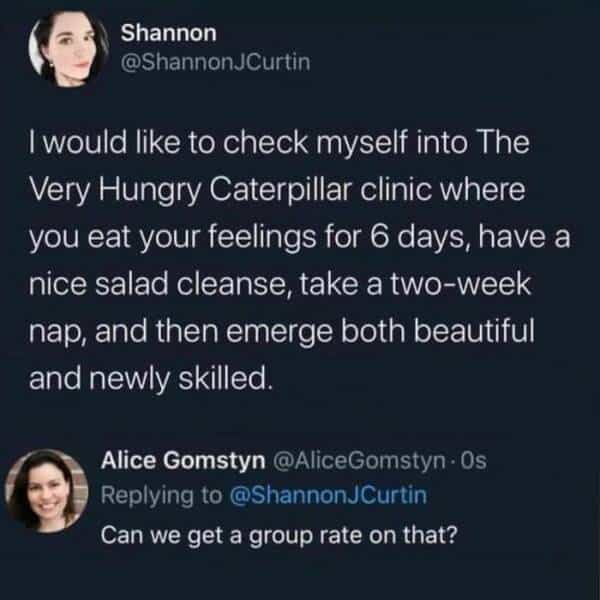
Task: Open Alice Gomstyn's display name link
Action: 180,460
